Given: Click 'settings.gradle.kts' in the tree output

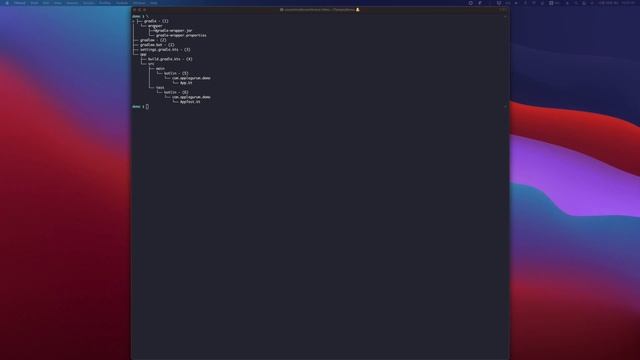Looking at the screenshot, I should (x=160, y=49).
